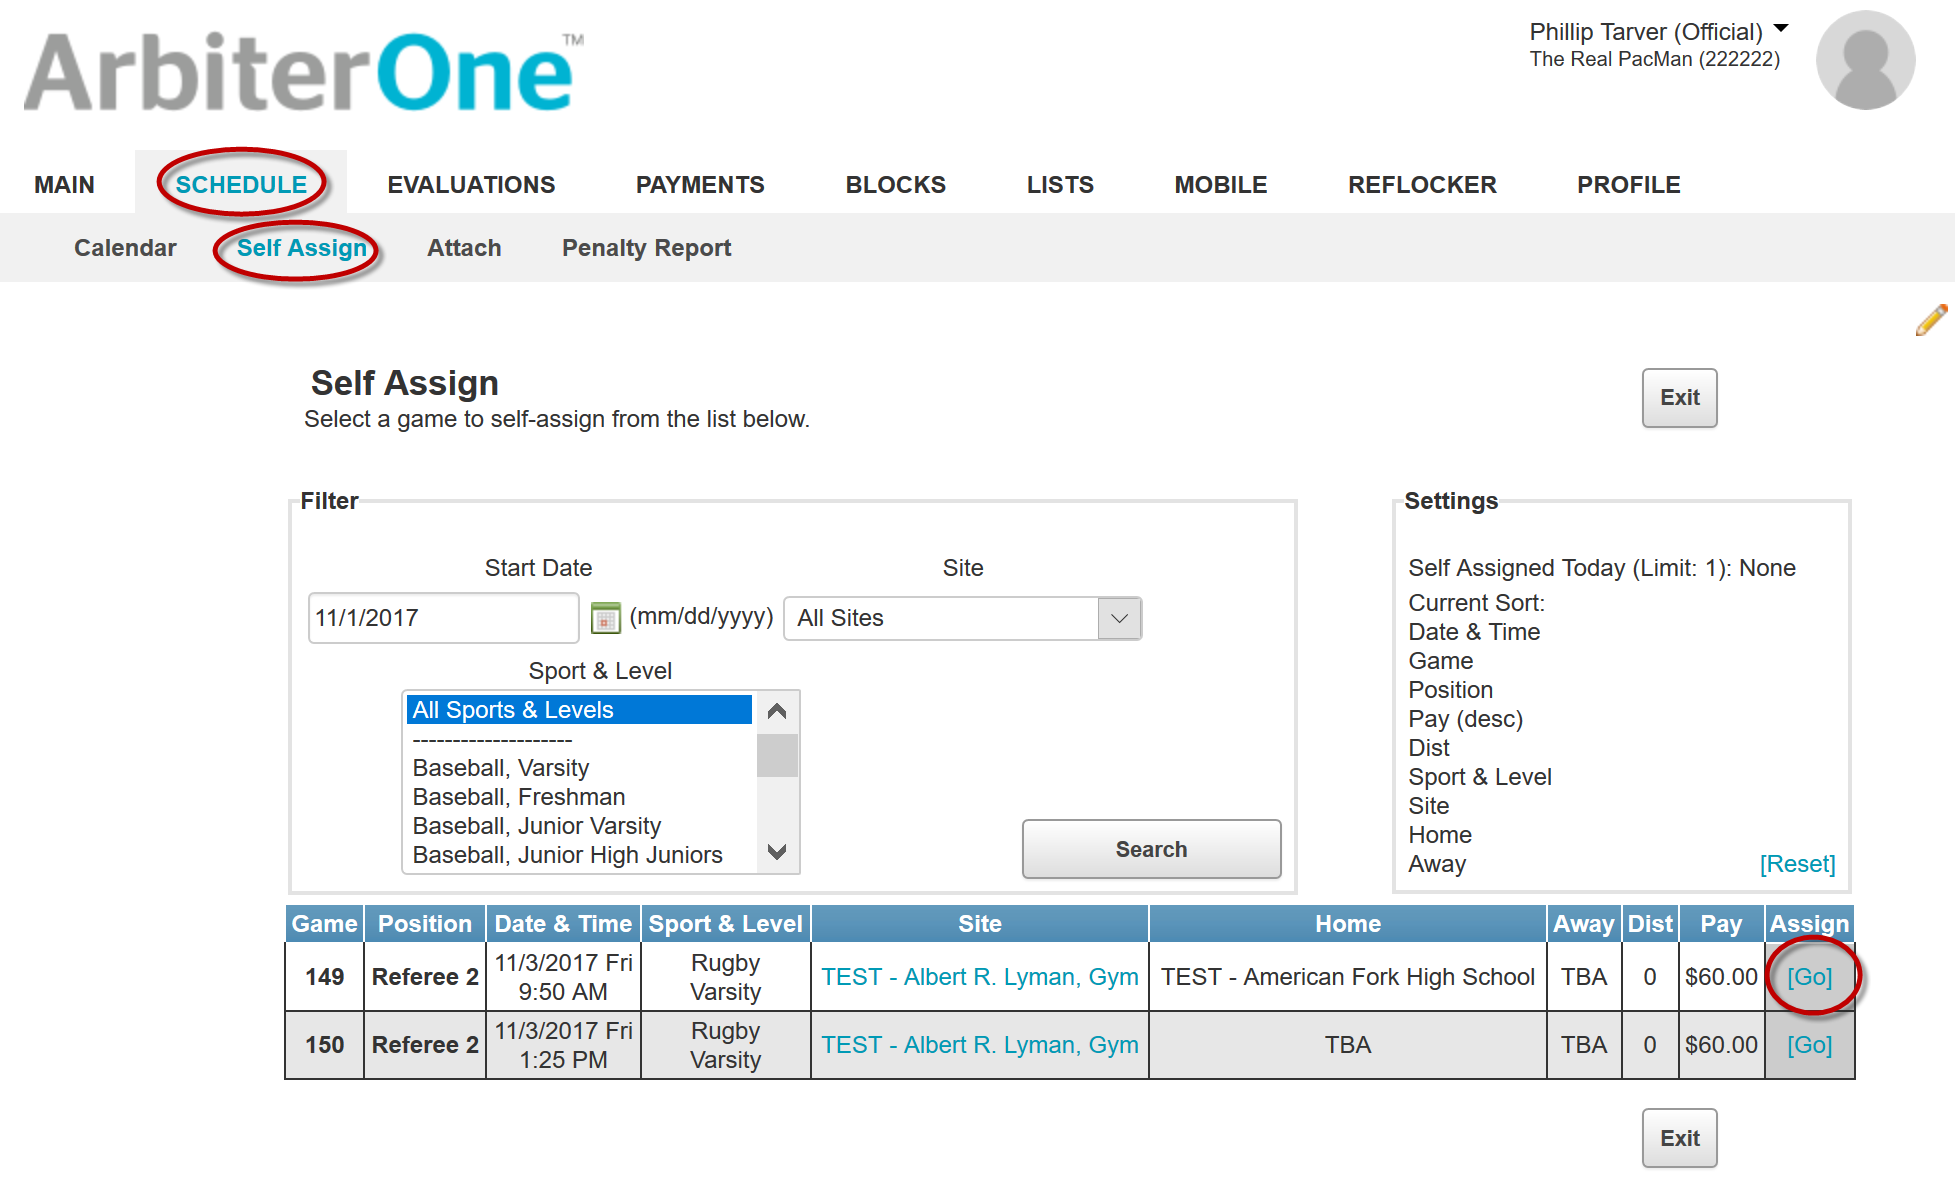Click the Phillip Tarver (Official) name
Viewport: 1955px width, 1200px height.
[x=1645, y=32]
